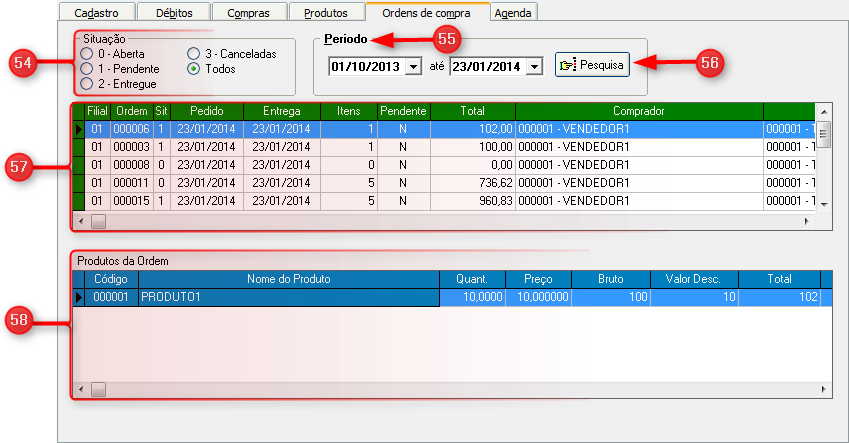Image resolution: width=849 pixels, height=443 pixels.
Task: Click the Ordem column header
Action: click(x=132, y=111)
